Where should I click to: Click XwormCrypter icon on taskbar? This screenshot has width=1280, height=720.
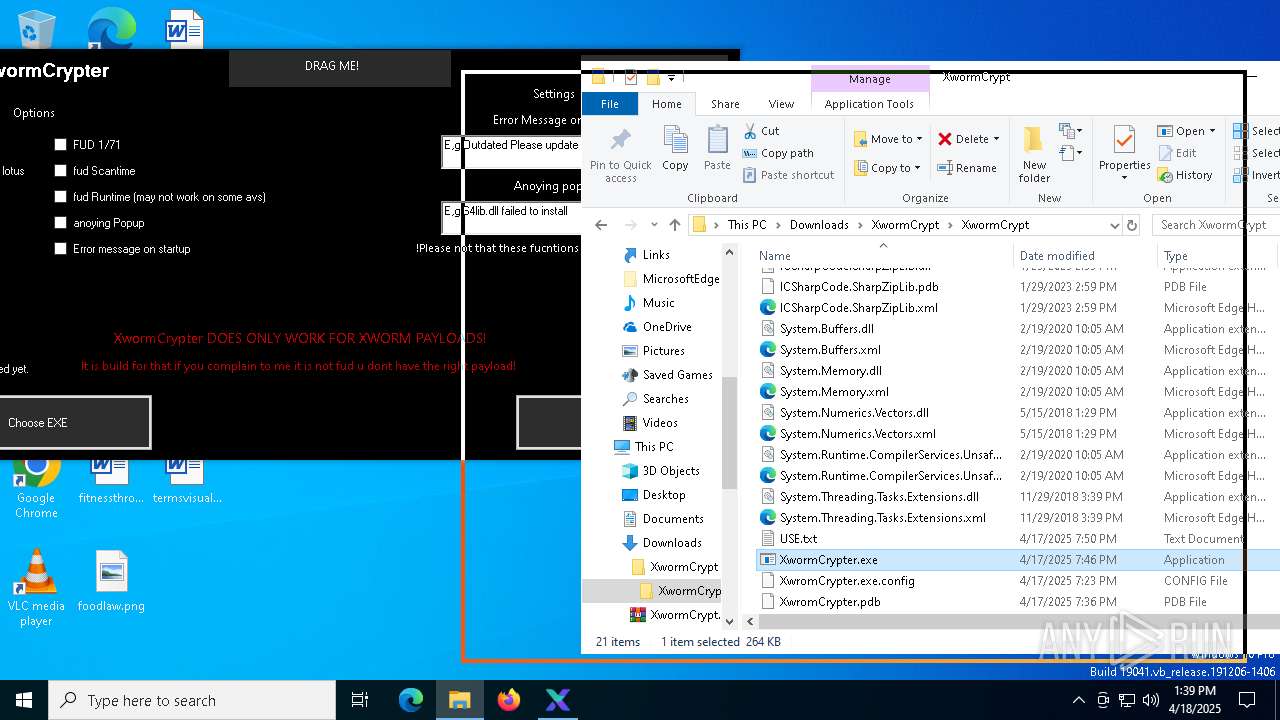tap(558, 700)
